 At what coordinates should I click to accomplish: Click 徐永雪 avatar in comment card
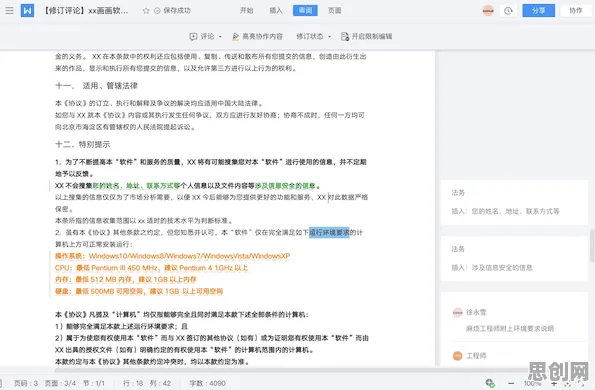pos(458,312)
